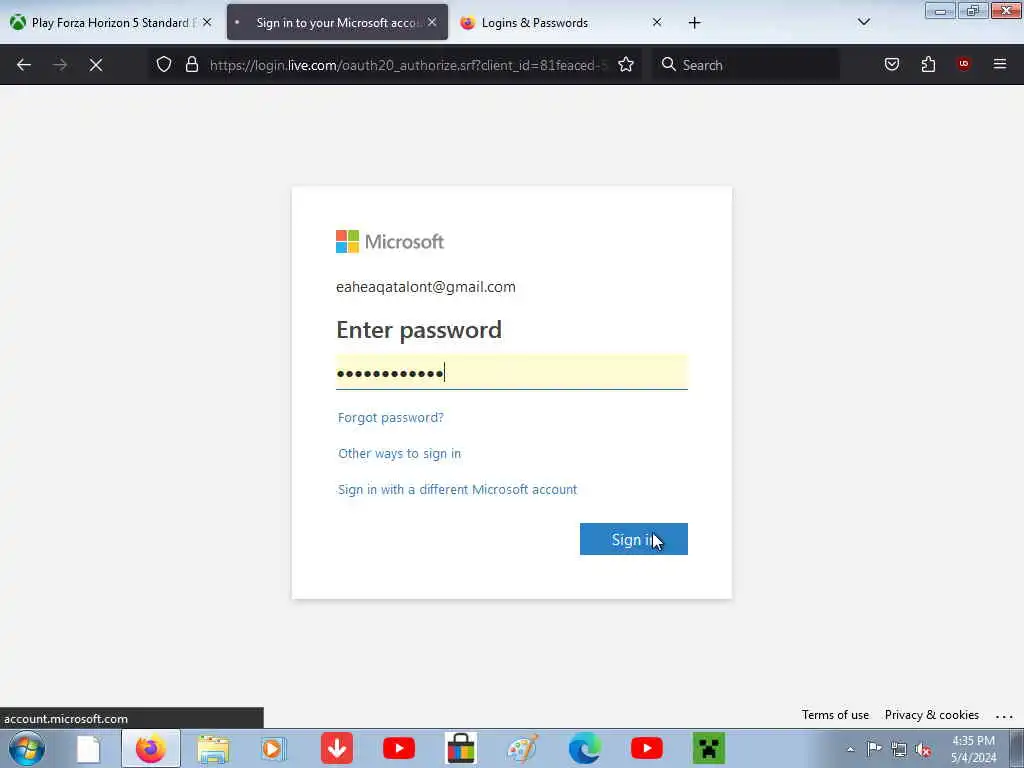
Task: Open the Windows Start button
Action: click(x=27, y=748)
